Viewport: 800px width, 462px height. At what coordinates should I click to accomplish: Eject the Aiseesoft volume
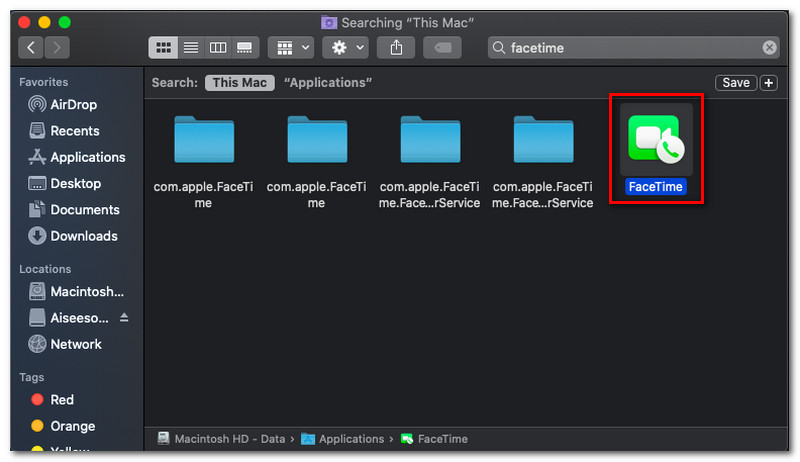click(x=124, y=318)
